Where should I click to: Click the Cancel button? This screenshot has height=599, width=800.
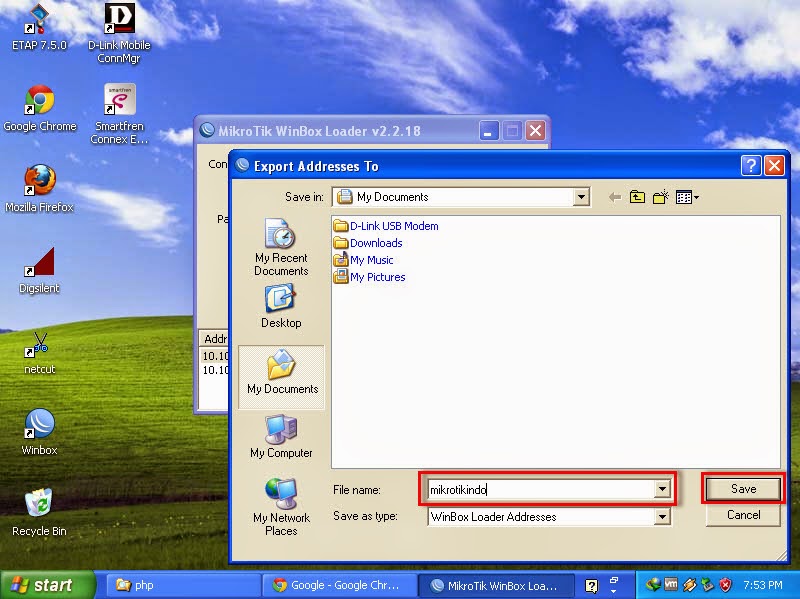coord(743,515)
